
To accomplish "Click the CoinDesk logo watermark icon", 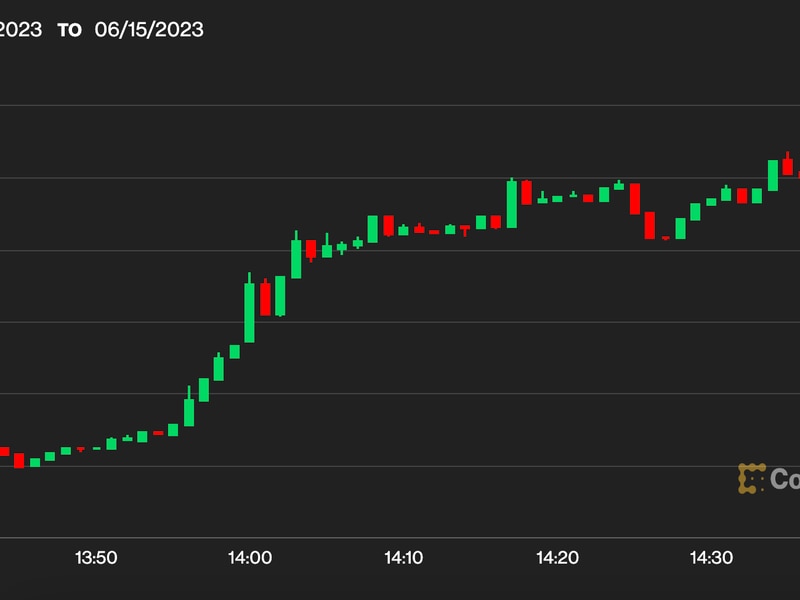I will [751, 479].
